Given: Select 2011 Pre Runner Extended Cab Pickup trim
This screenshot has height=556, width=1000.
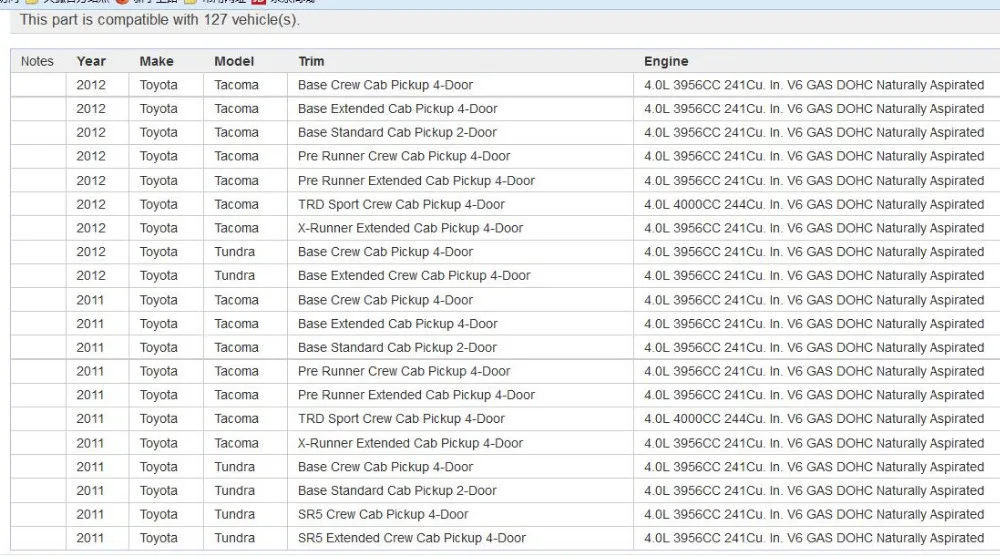Looking at the screenshot, I should click(x=416, y=395).
